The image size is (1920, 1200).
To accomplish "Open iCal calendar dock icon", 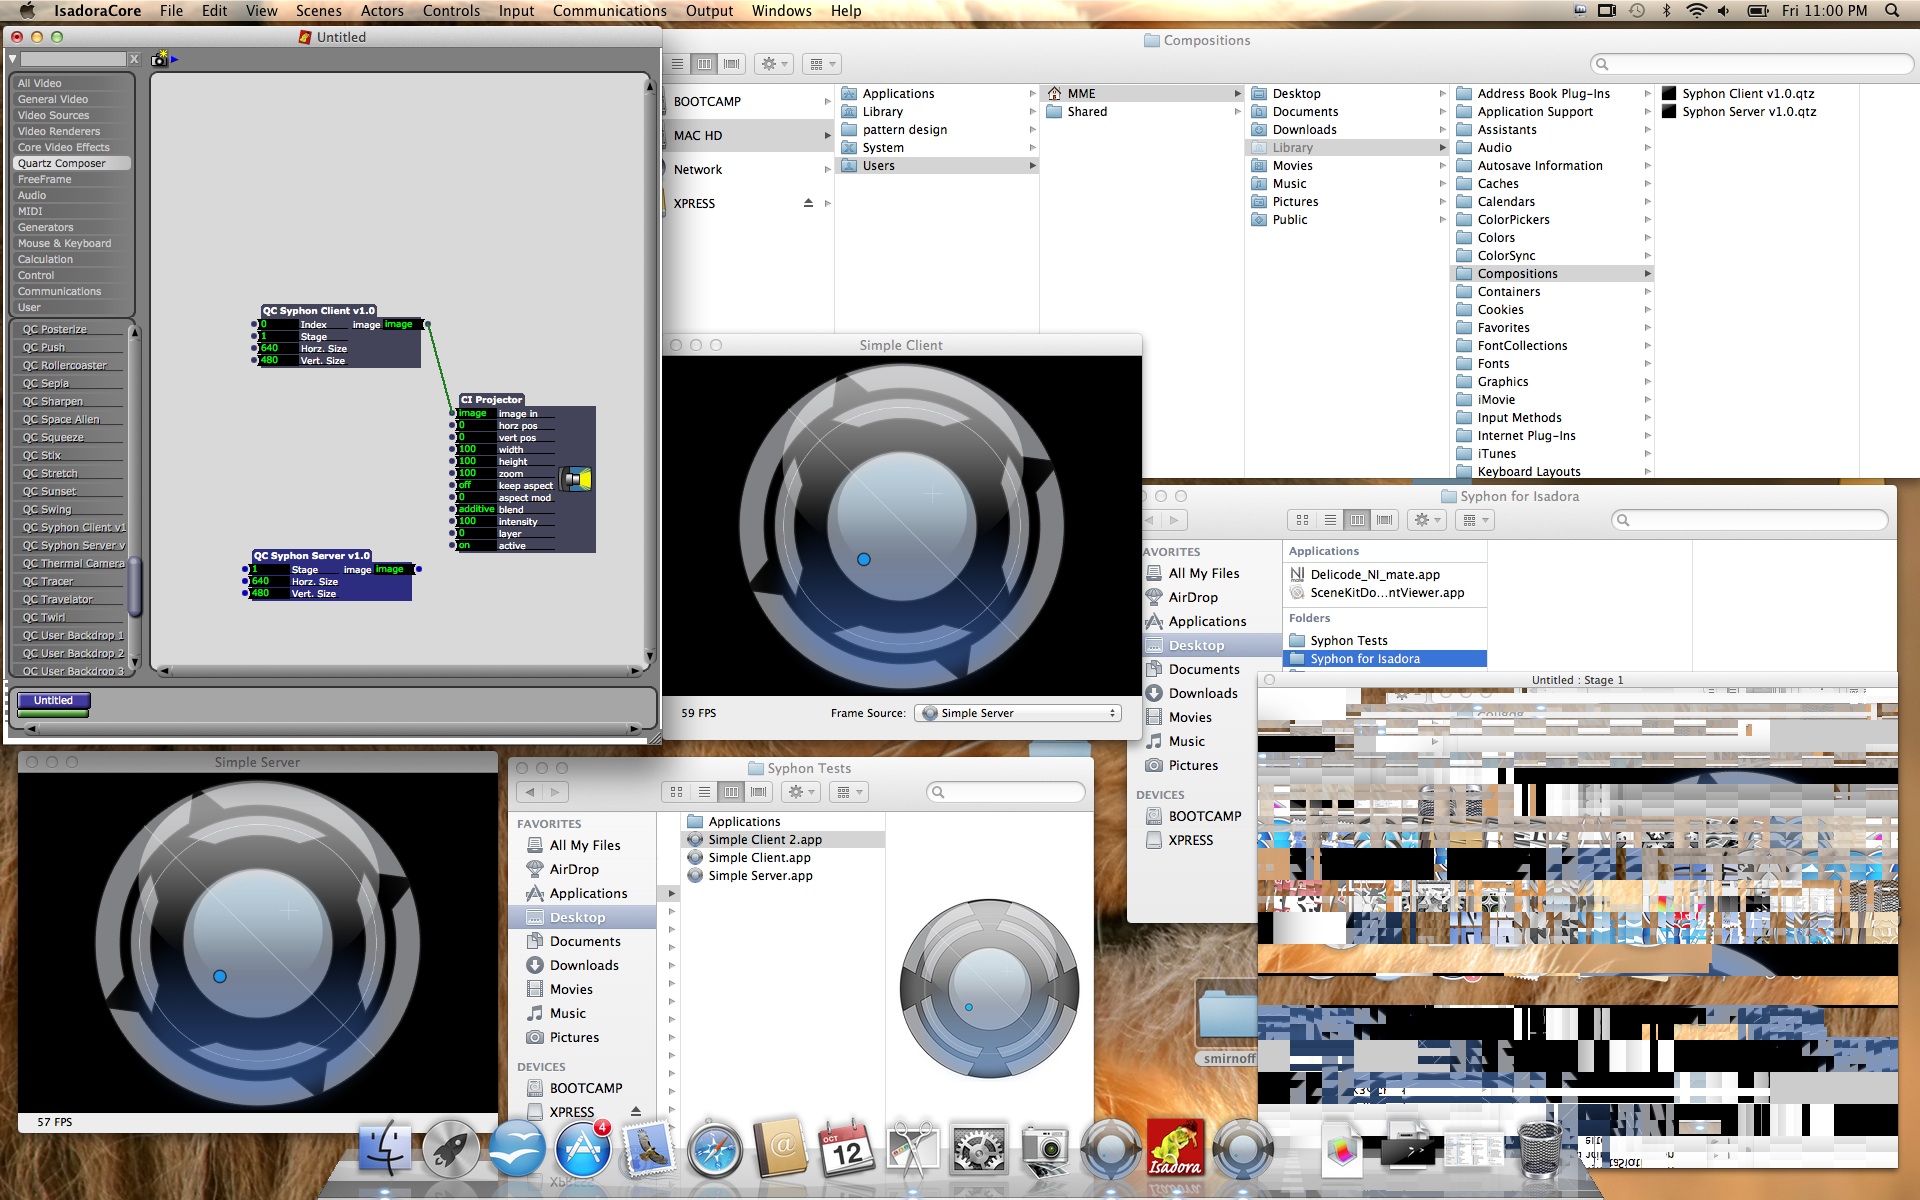I will coord(847,1149).
